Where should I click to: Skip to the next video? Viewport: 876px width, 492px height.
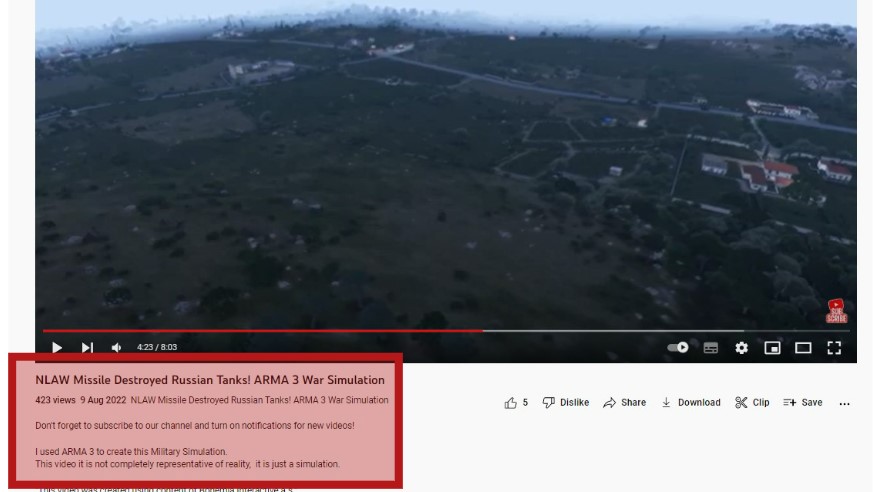pyautogui.click(x=87, y=347)
